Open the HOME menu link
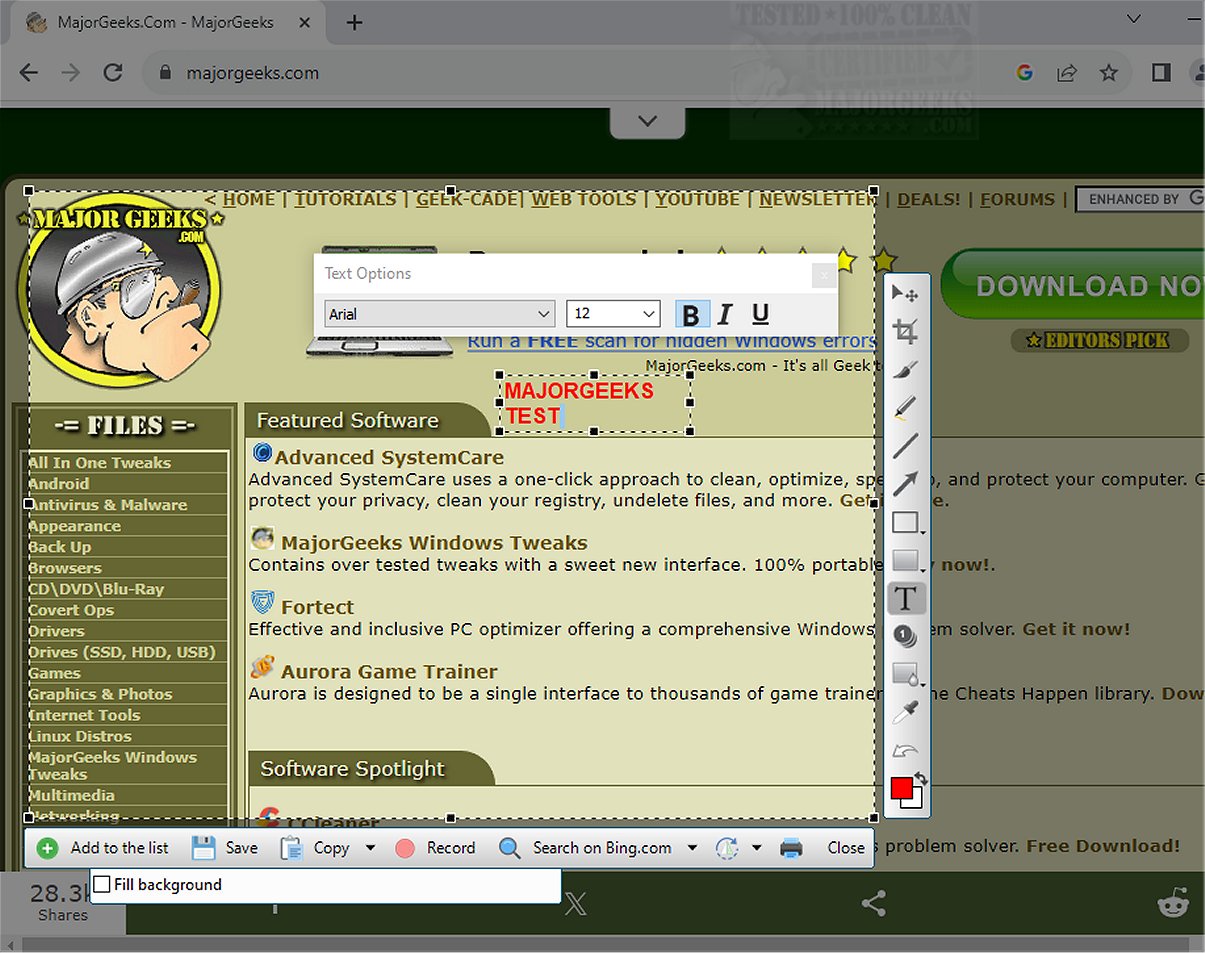1205x953 pixels. [x=249, y=199]
